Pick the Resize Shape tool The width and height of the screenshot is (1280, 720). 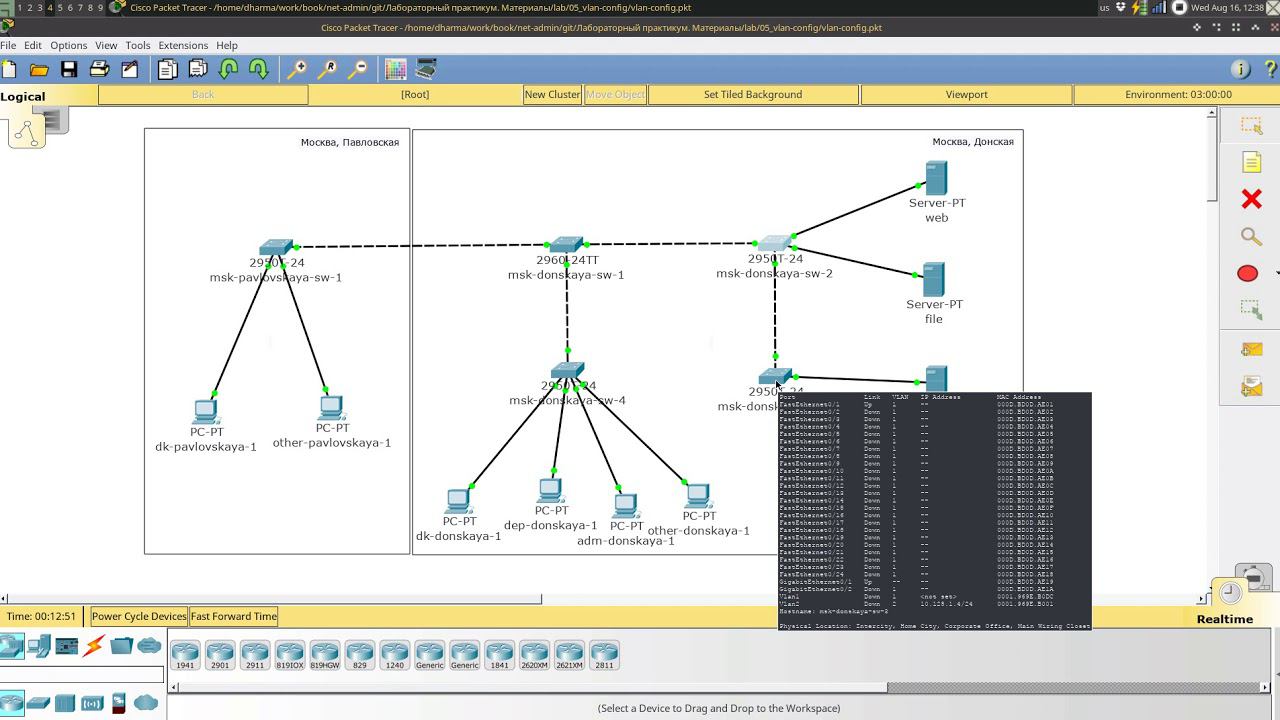(1251, 310)
